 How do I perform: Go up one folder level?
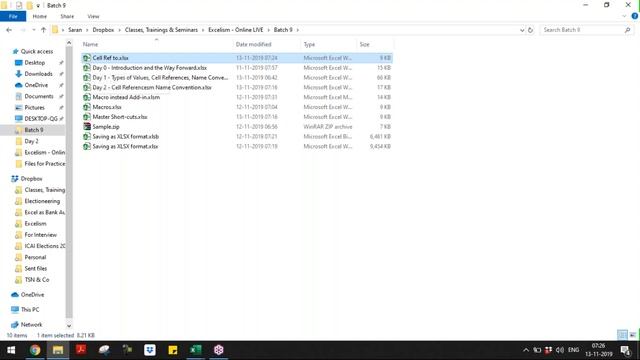43,30
